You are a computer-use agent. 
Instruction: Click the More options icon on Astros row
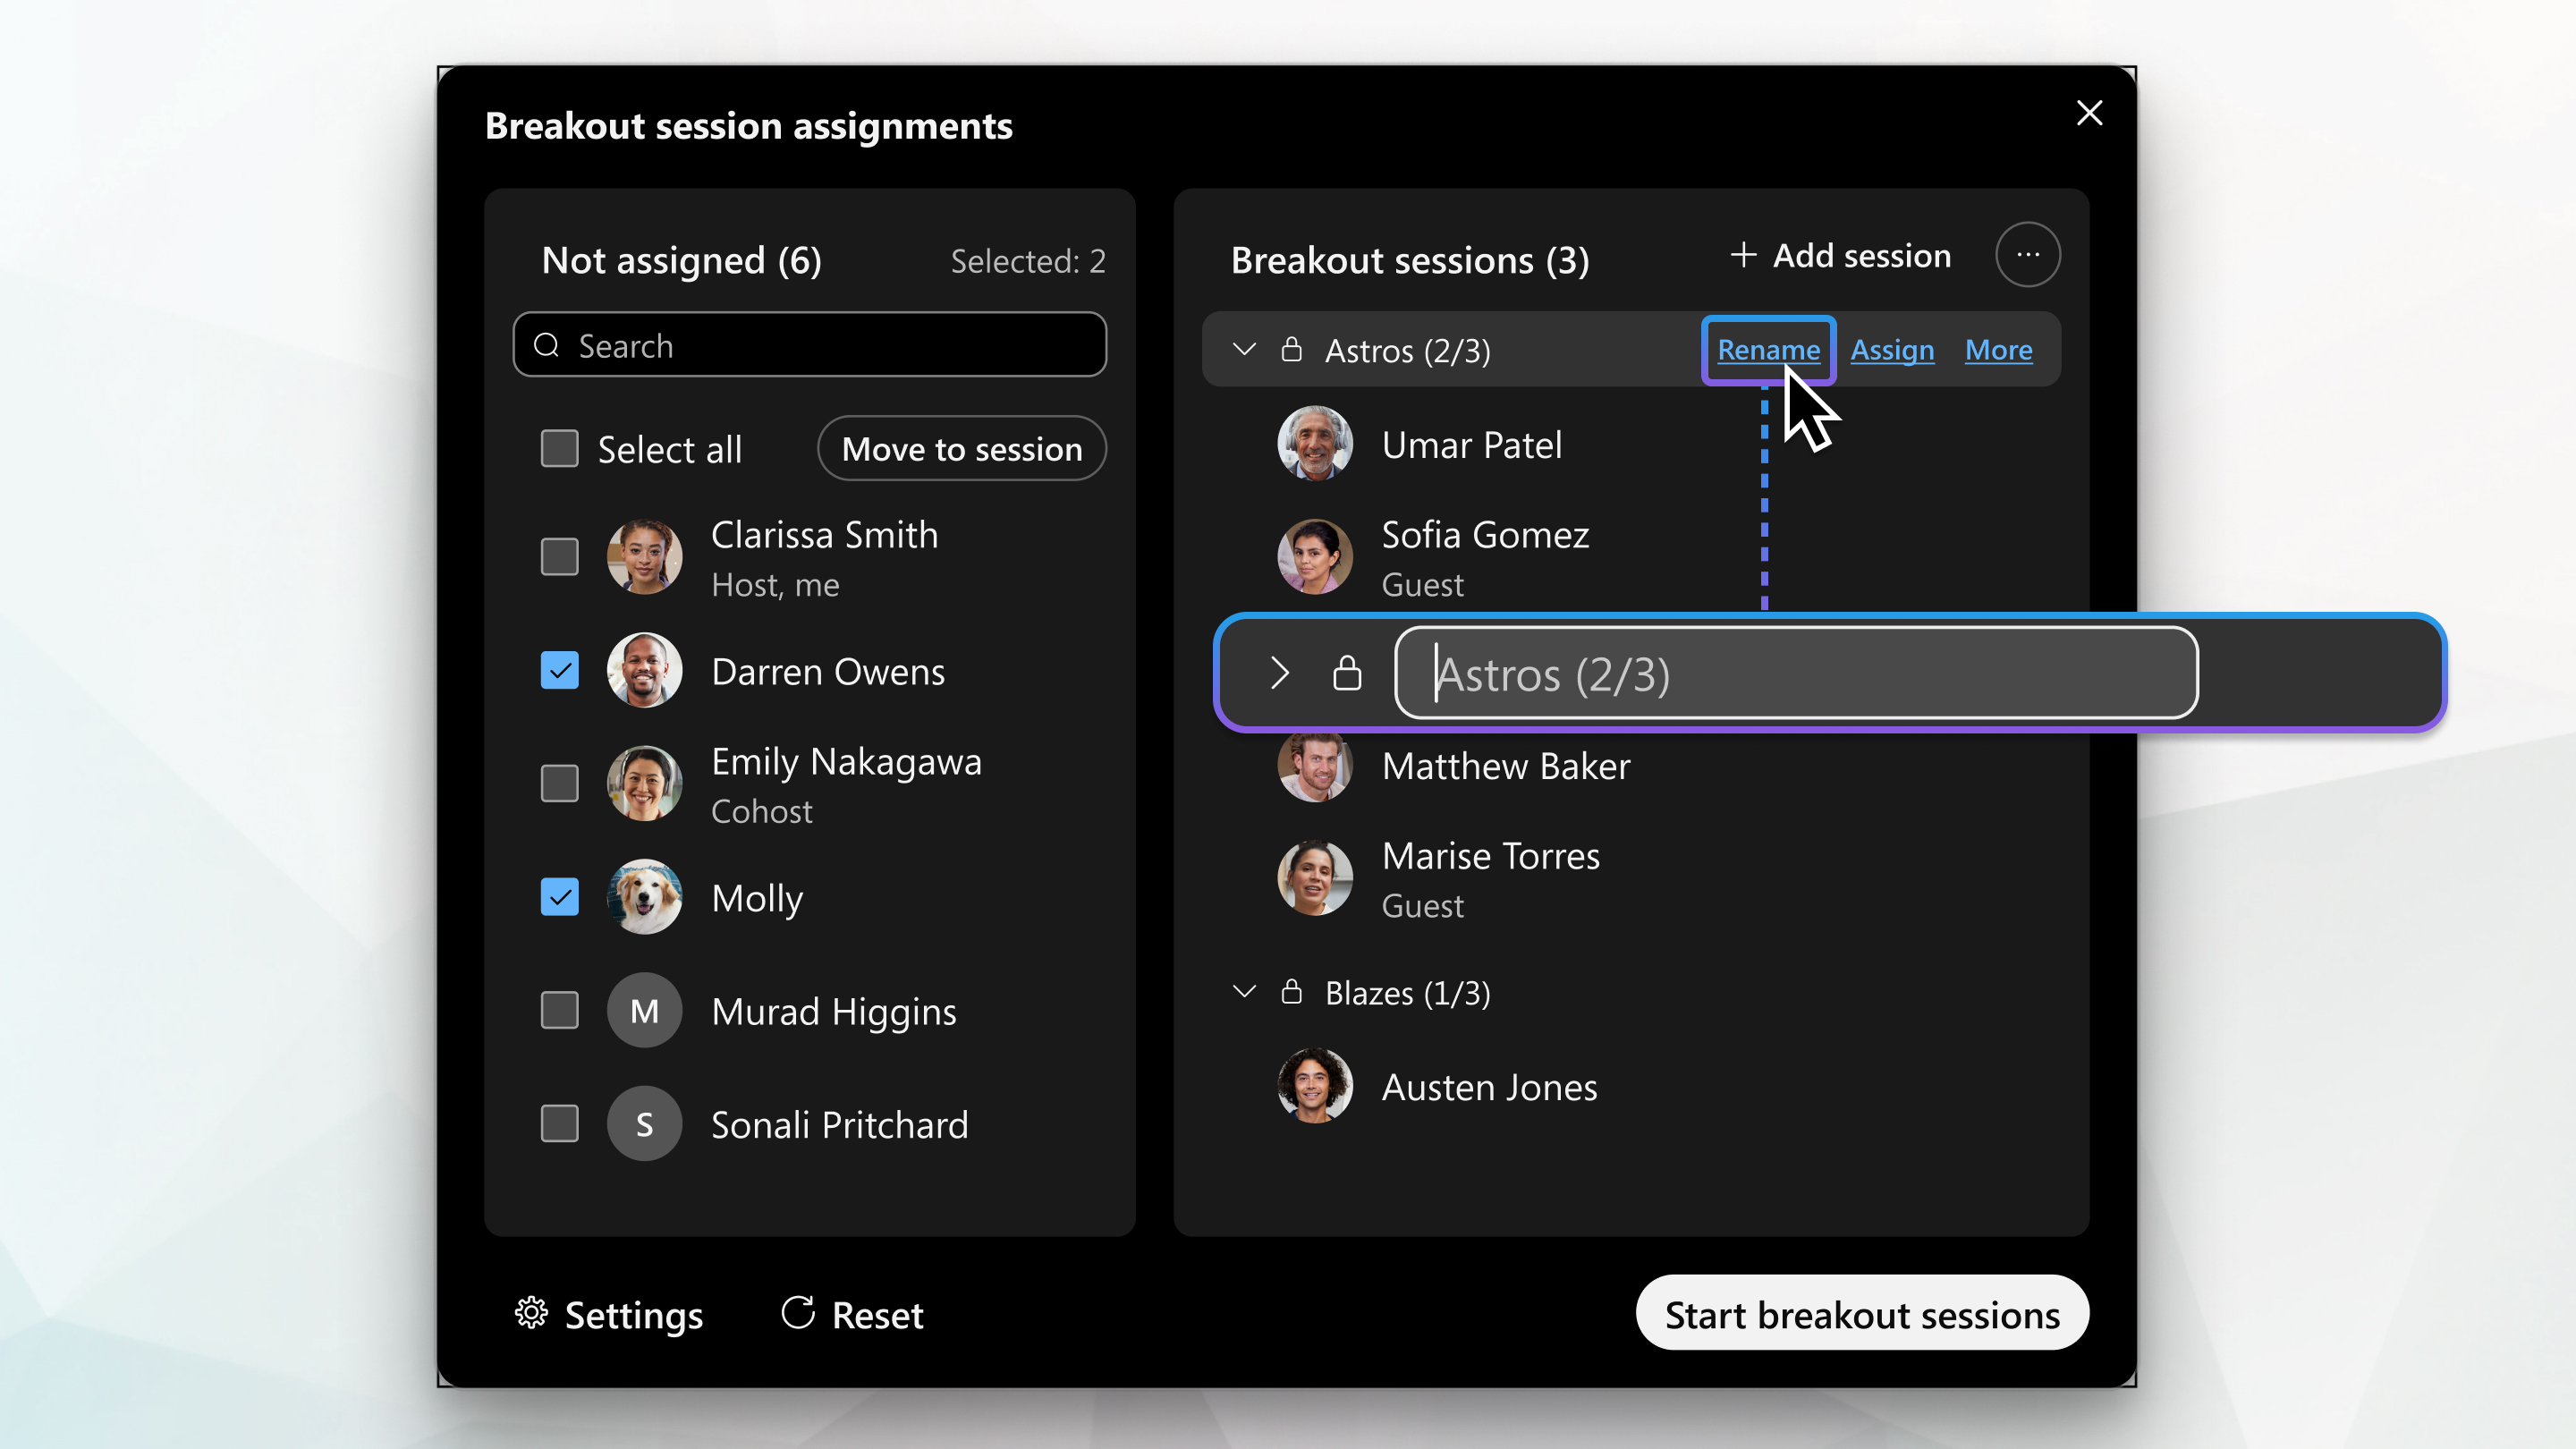click(1997, 349)
